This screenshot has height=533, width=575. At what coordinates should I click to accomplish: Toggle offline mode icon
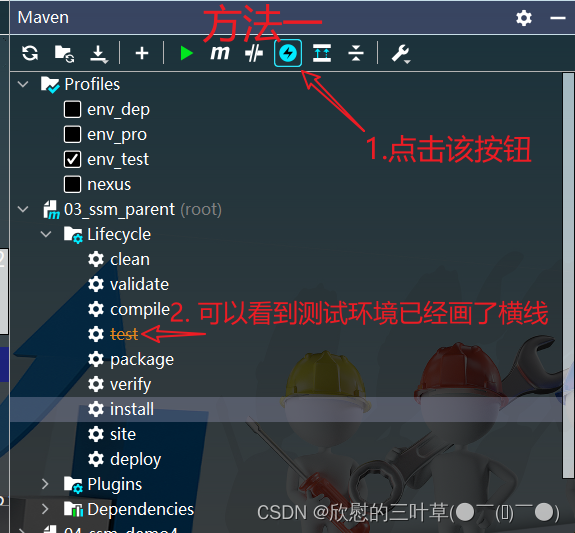pyautogui.click(x=254, y=54)
